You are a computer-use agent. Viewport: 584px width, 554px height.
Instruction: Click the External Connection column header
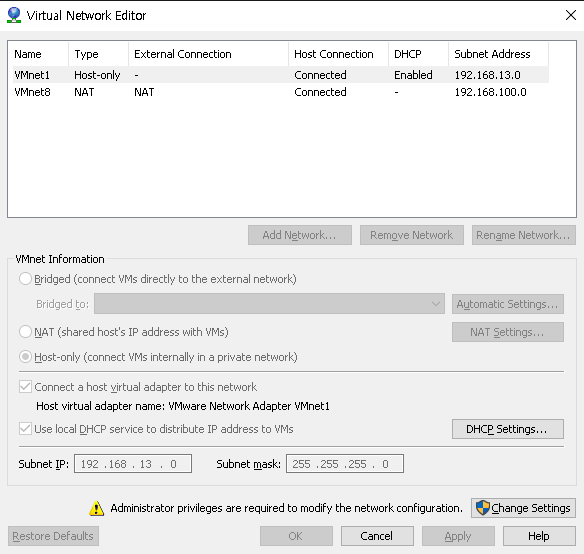208,54
